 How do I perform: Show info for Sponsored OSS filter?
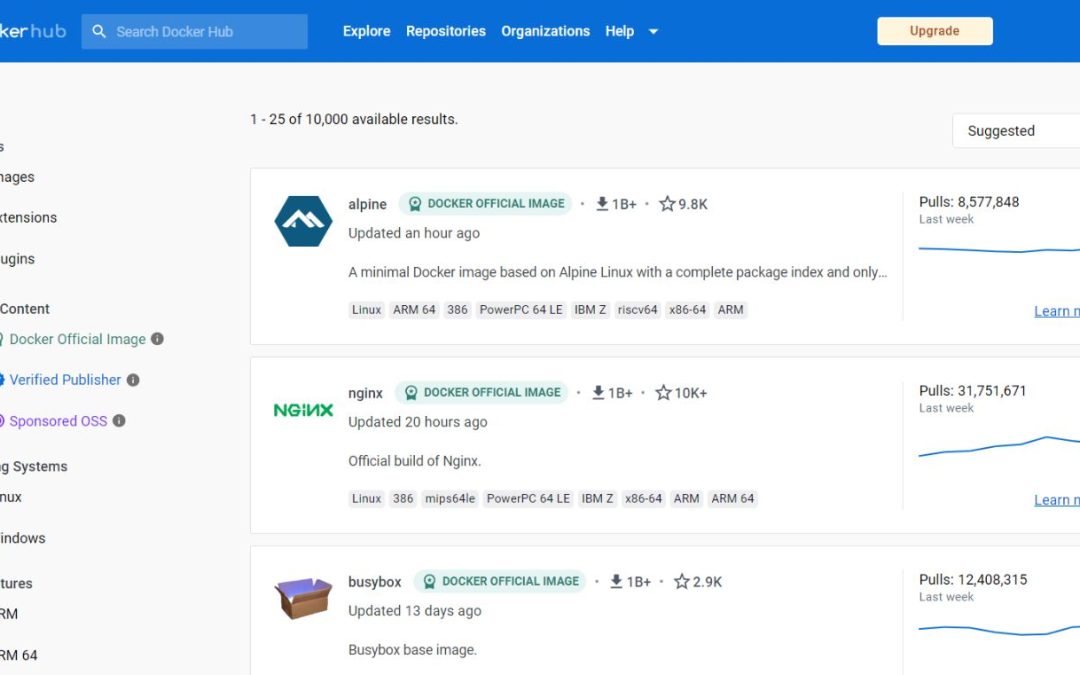[x=119, y=421]
